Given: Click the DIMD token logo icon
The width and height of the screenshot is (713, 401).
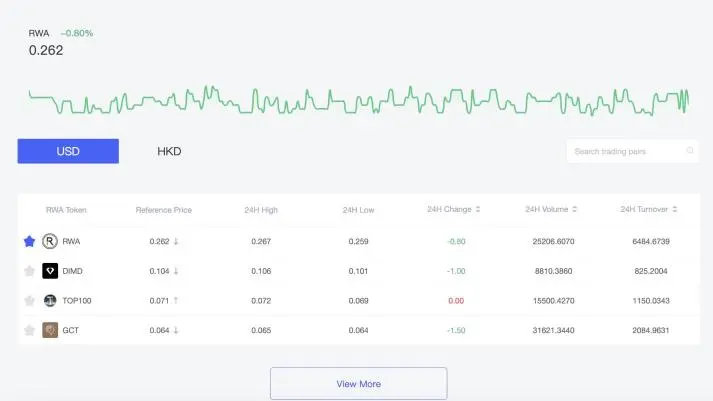Looking at the screenshot, I should [x=50, y=271].
